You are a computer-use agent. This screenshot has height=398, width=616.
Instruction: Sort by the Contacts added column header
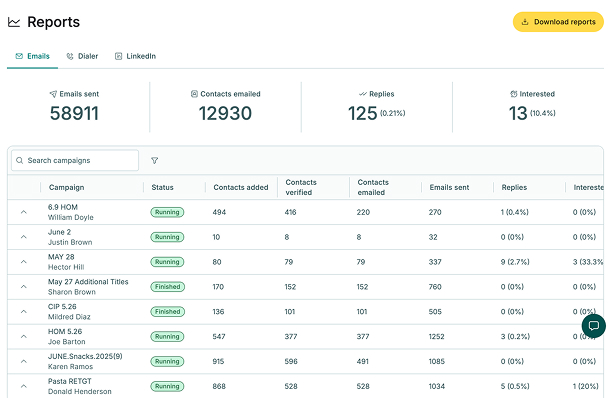pyautogui.click(x=241, y=187)
